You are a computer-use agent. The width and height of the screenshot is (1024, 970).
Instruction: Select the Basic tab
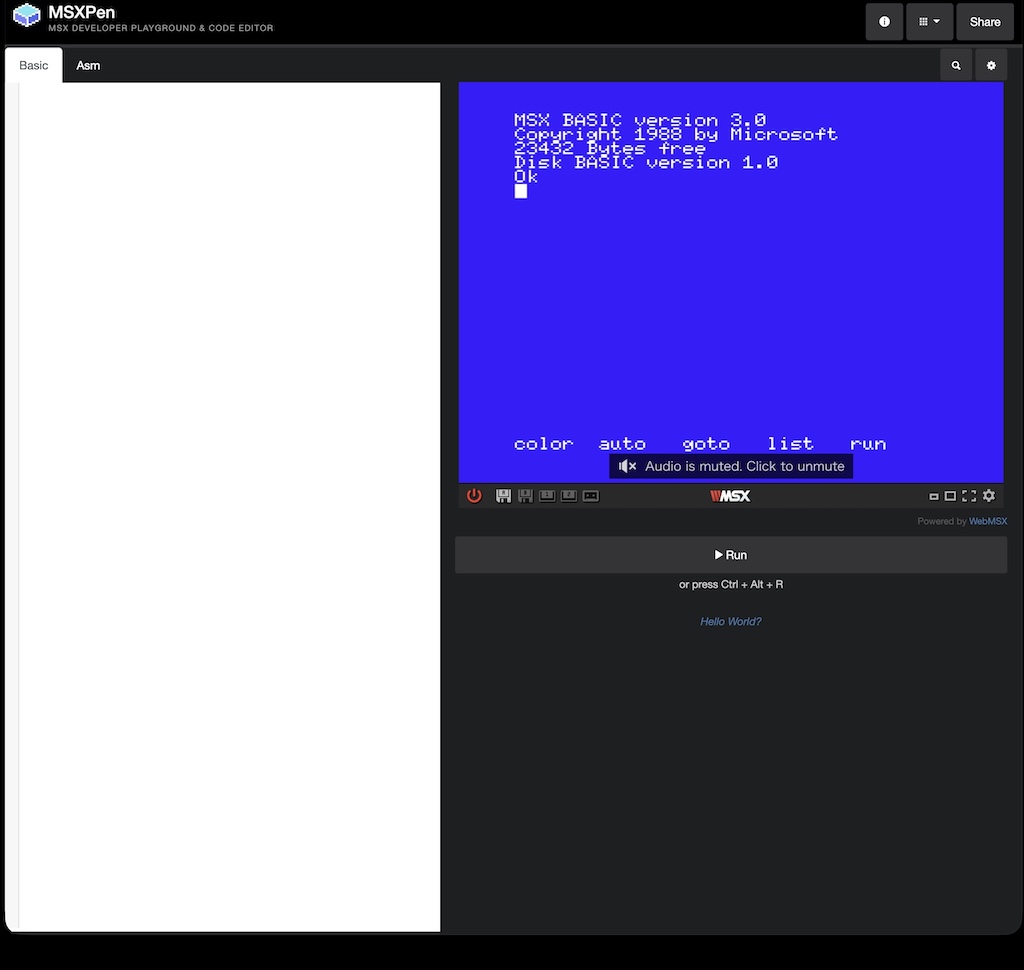point(33,65)
